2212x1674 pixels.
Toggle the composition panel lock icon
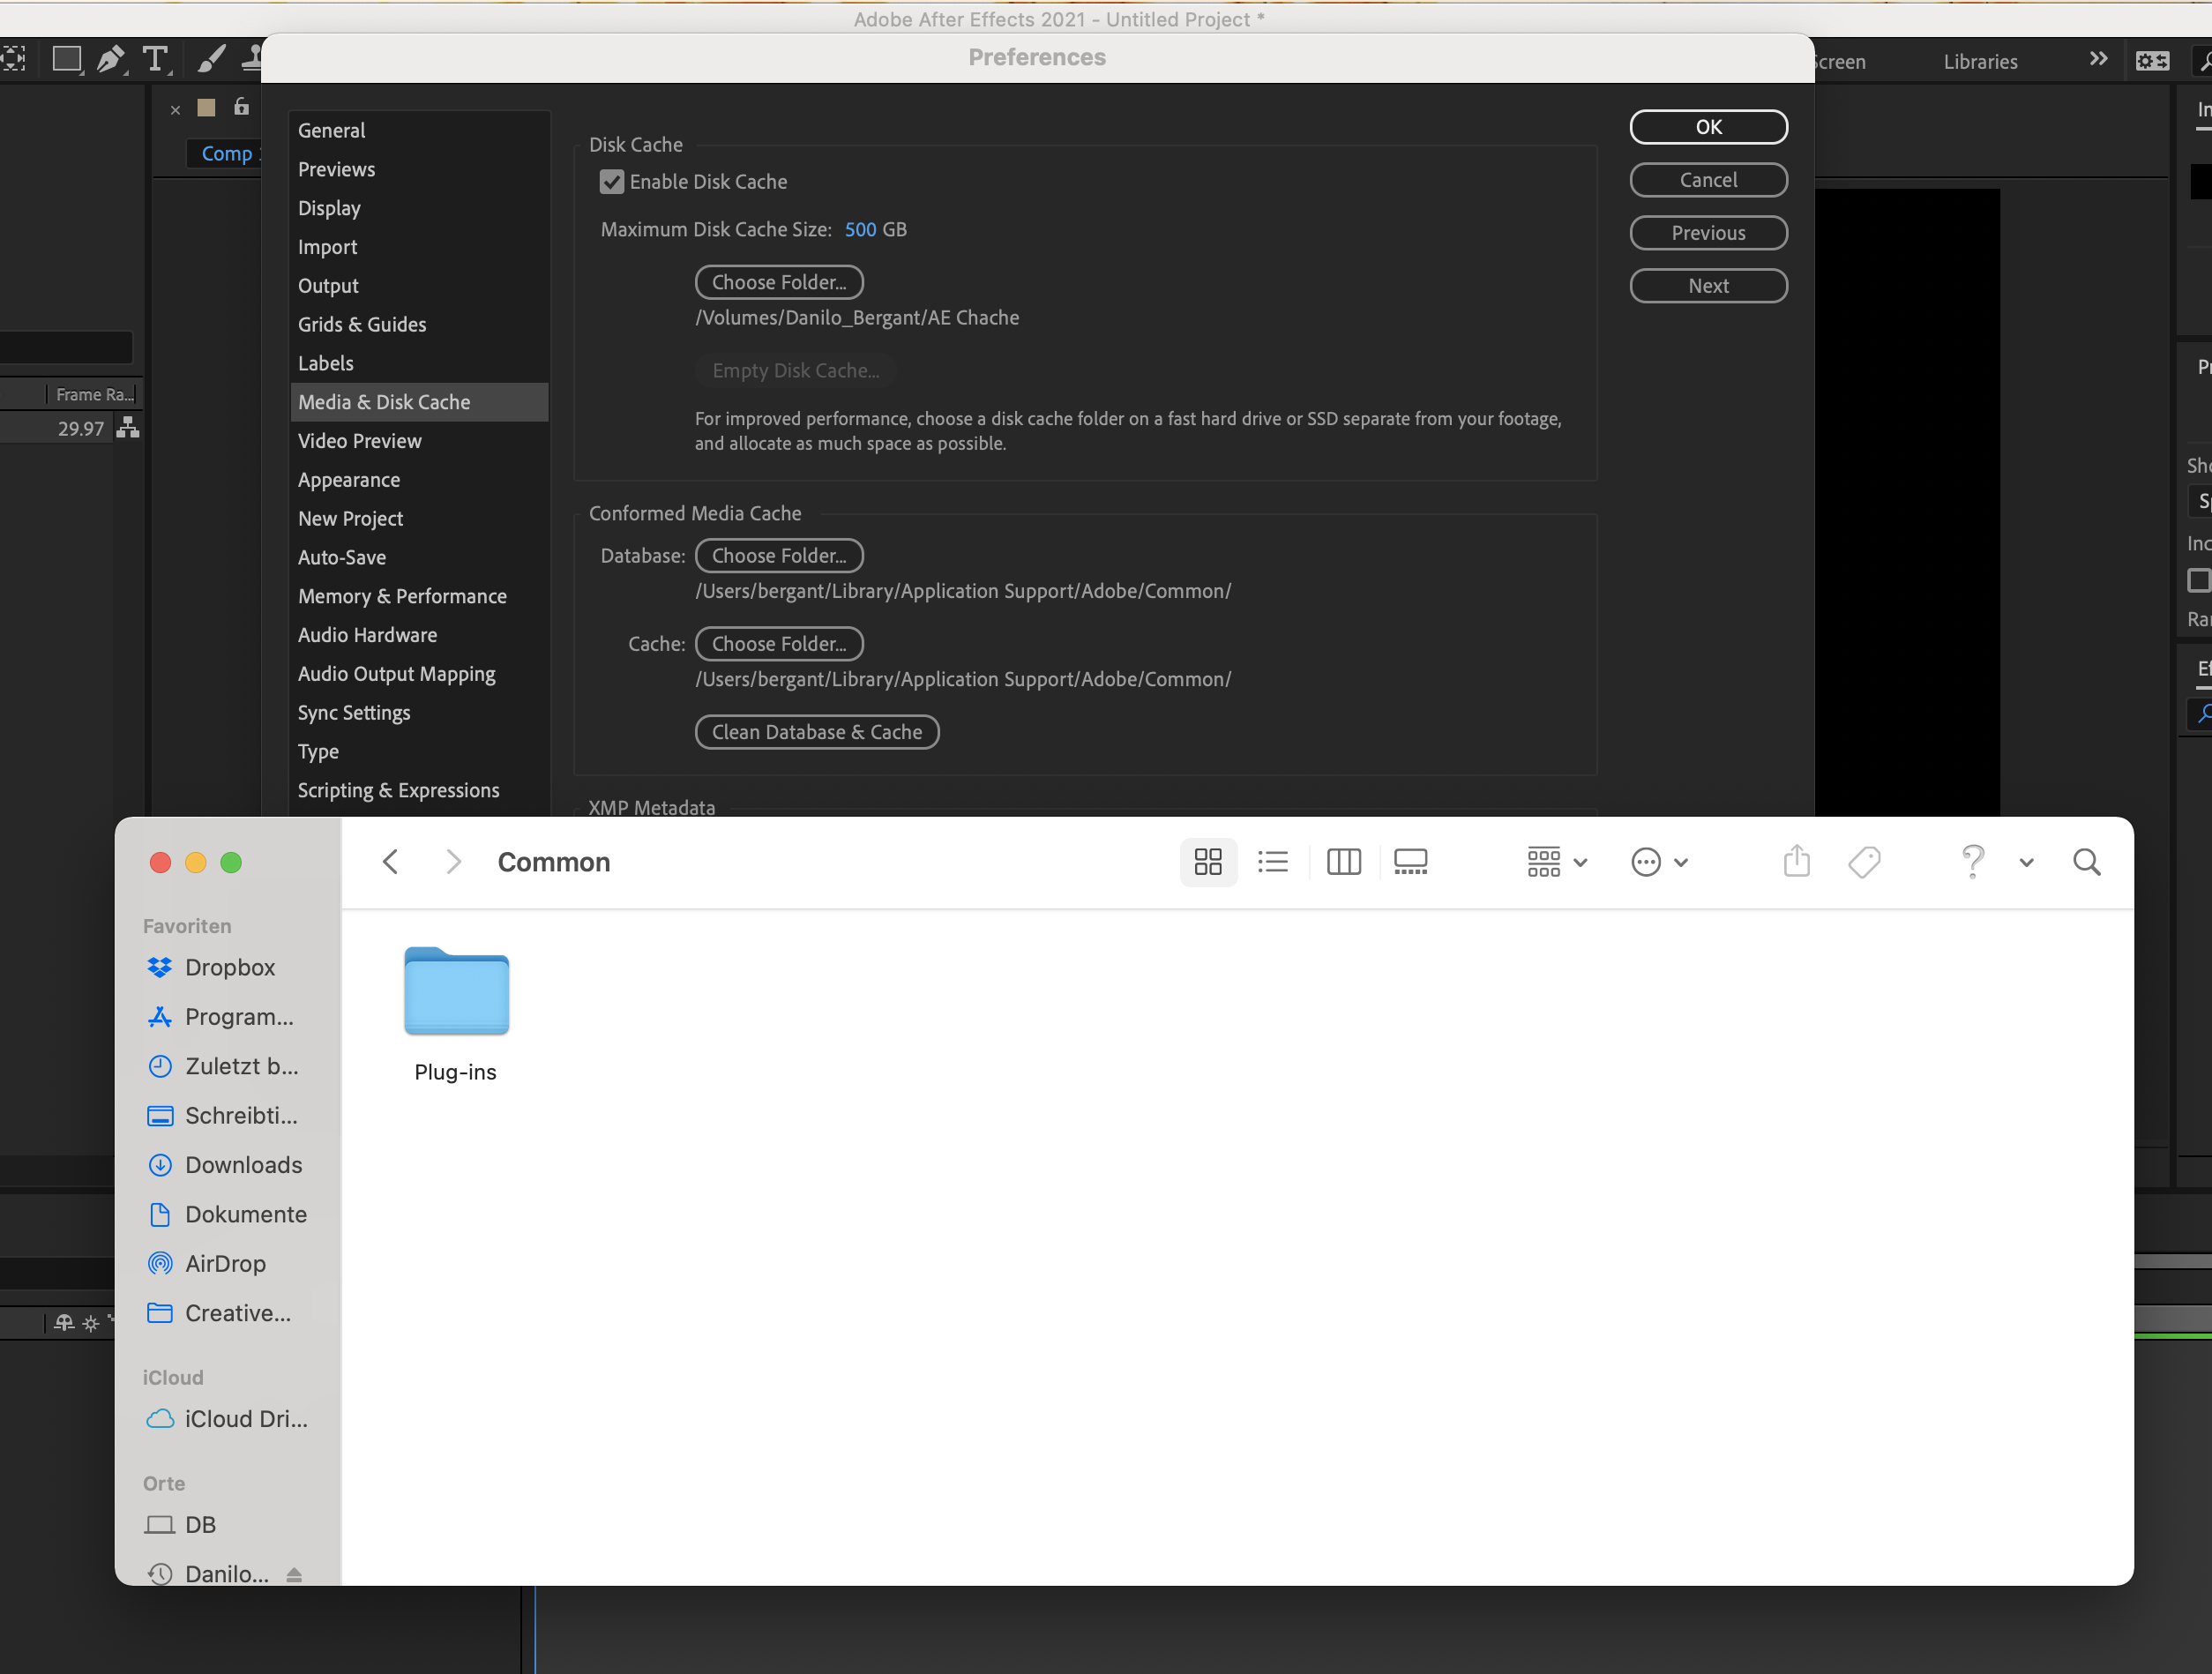[x=241, y=107]
